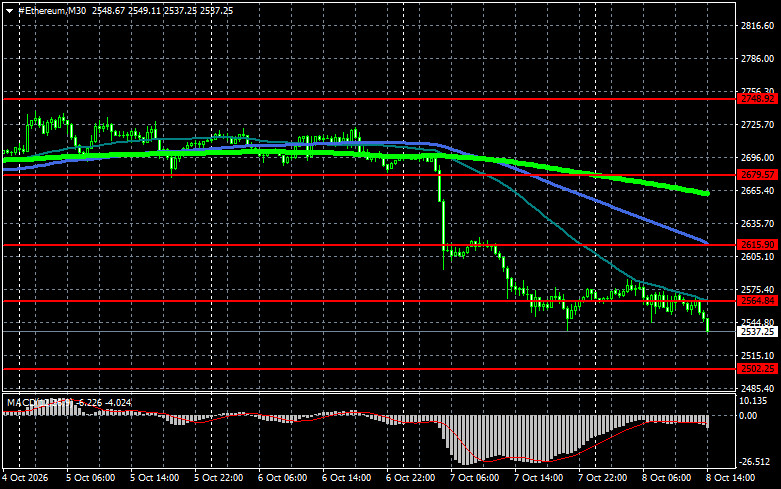Click the 8 Oct 14:00 time label
The height and width of the screenshot is (489, 781).
[x=731, y=478]
